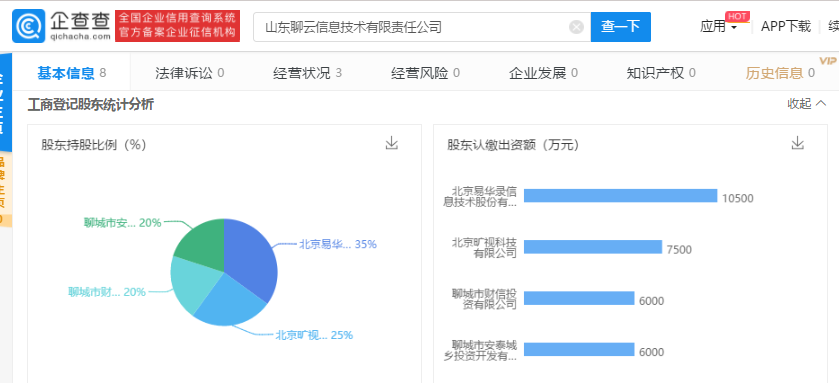The width and height of the screenshot is (839, 383).
Task: Select the 知识产权 tab
Action: (661, 73)
